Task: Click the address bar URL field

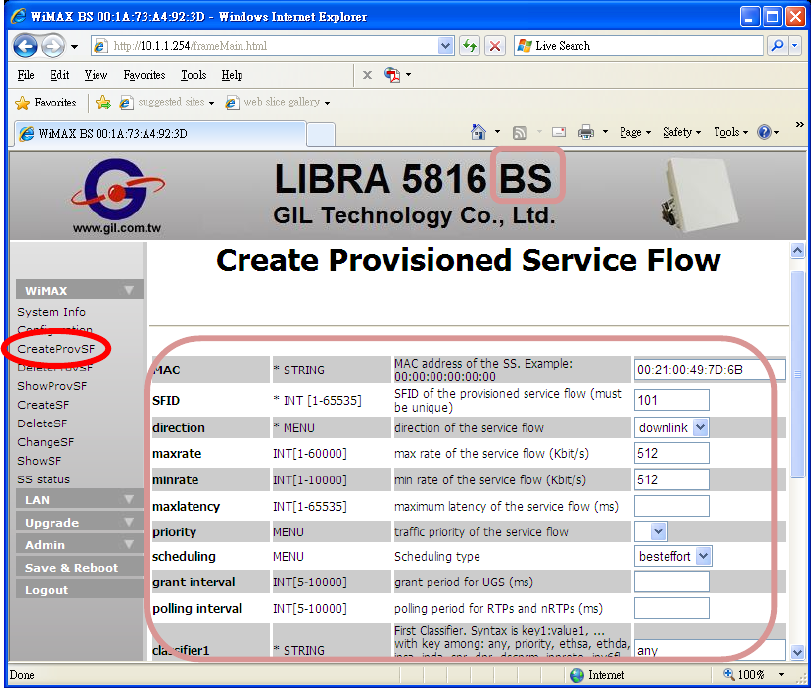Action: [272, 46]
